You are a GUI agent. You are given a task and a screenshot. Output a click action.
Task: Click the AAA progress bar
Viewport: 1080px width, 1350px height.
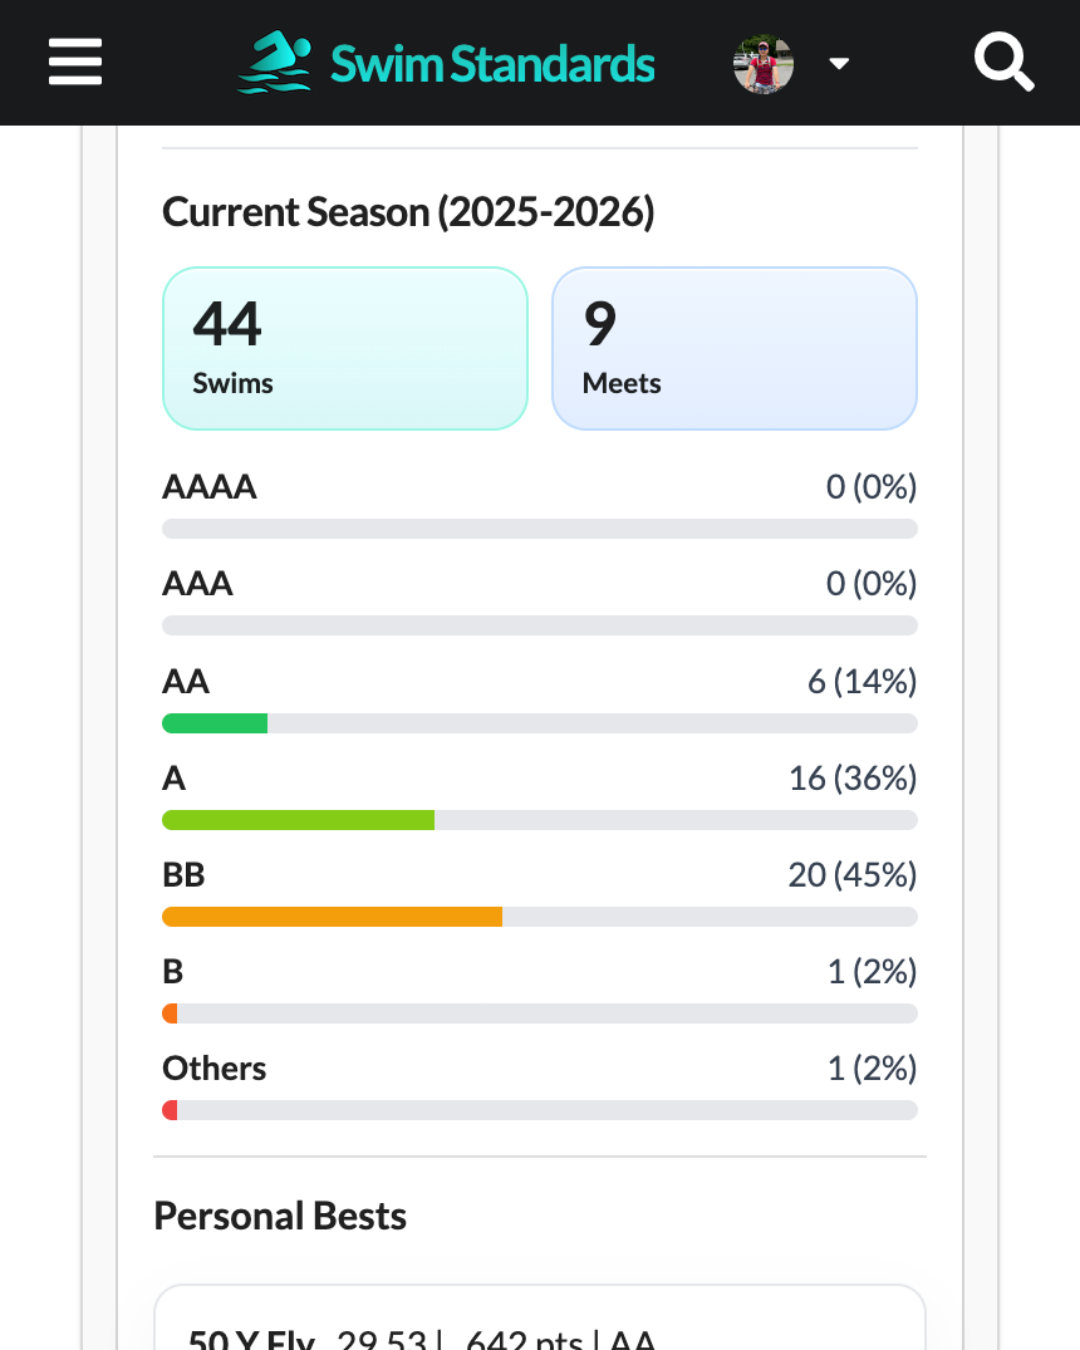click(539, 626)
